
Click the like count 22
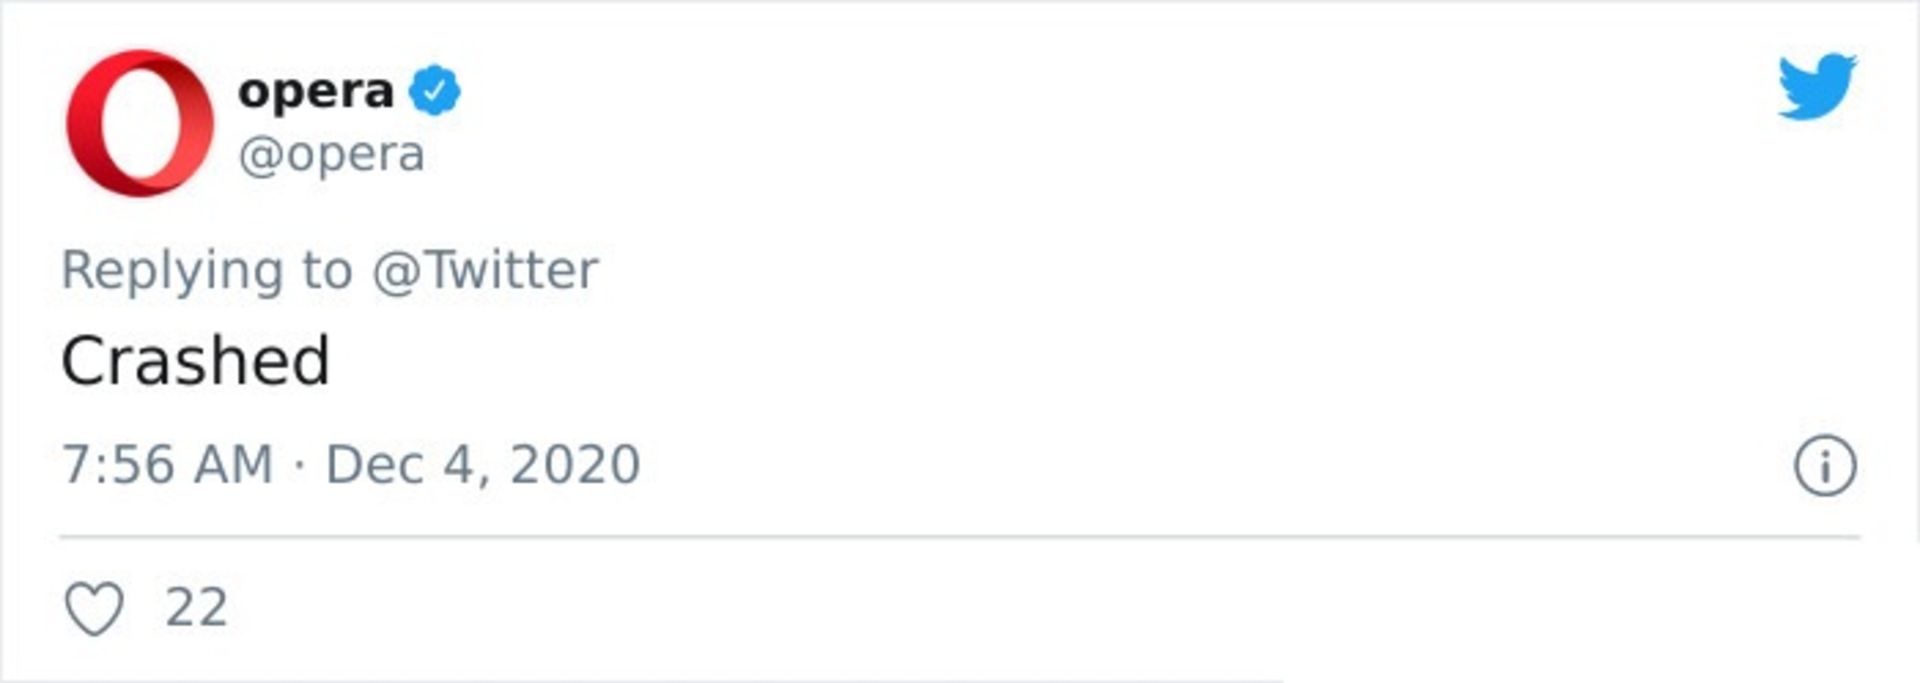196,608
